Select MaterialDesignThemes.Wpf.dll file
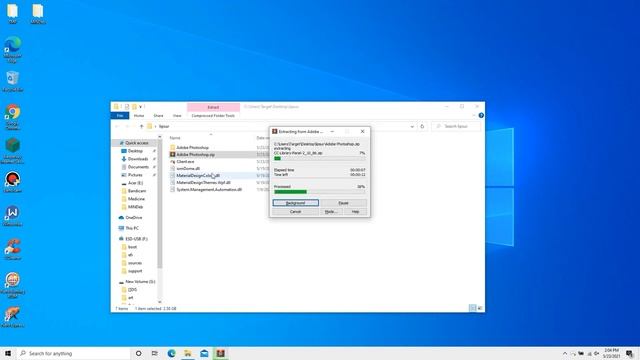This screenshot has width=640, height=360. 203,182
